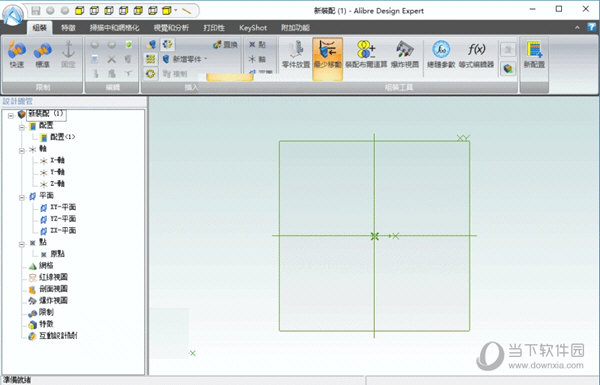Click the 置換 replace button
Screen dimensions: 600x385
pyautogui.click(x=225, y=45)
